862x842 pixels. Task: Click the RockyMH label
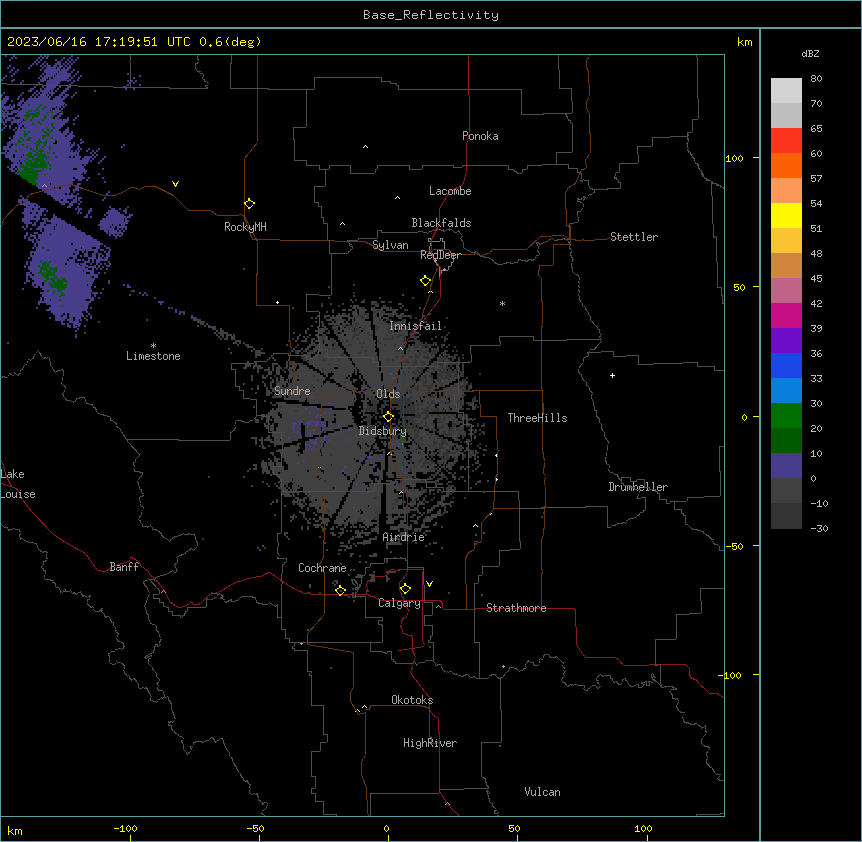pos(245,227)
